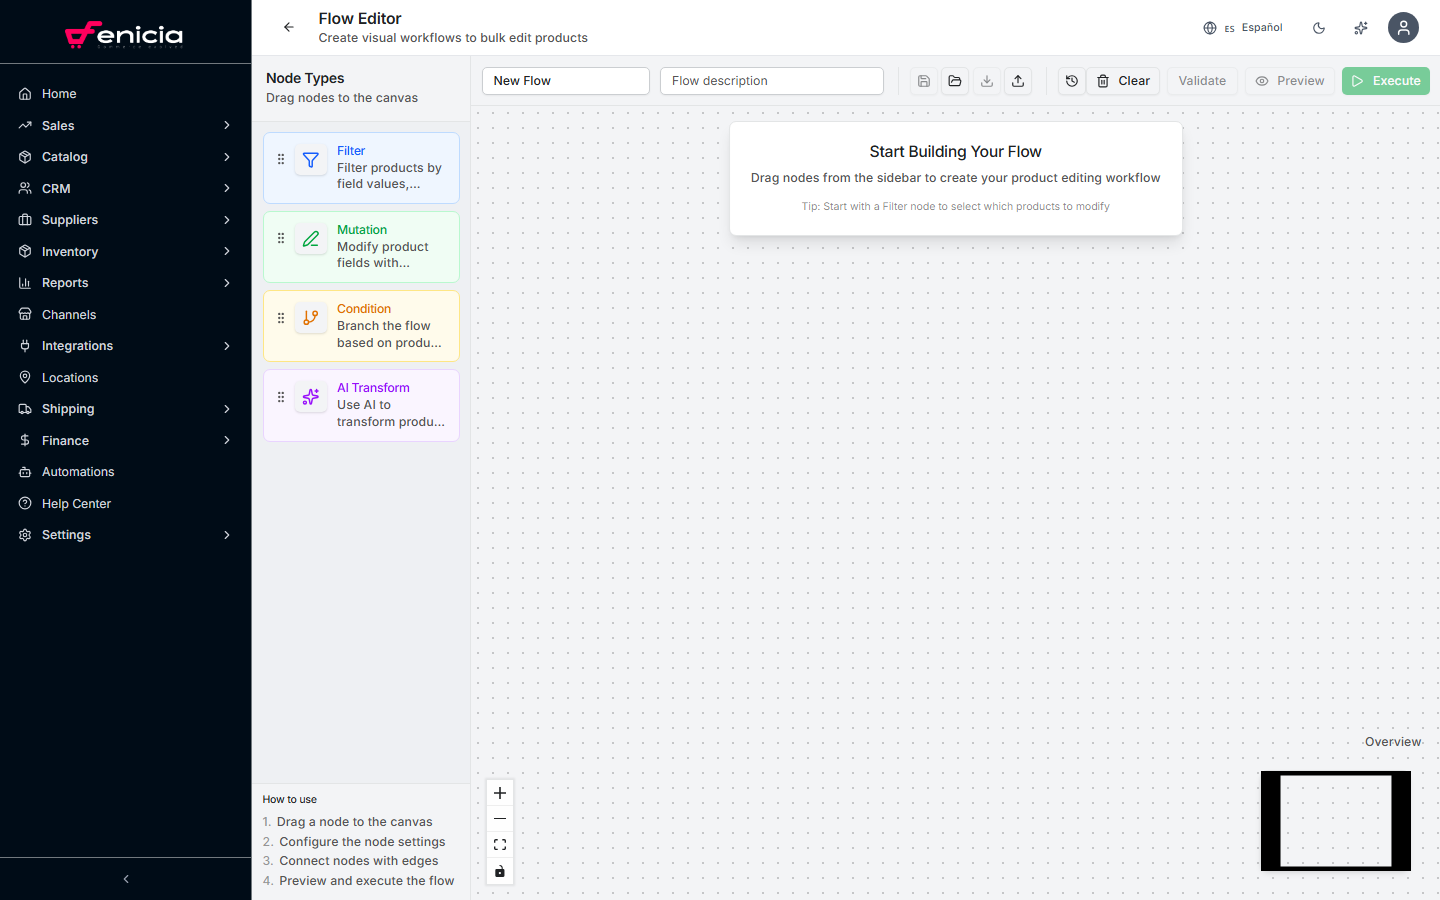1440x900 pixels.
Task: Collapse the navigation sidebar
Action: (x=125, y=879)
